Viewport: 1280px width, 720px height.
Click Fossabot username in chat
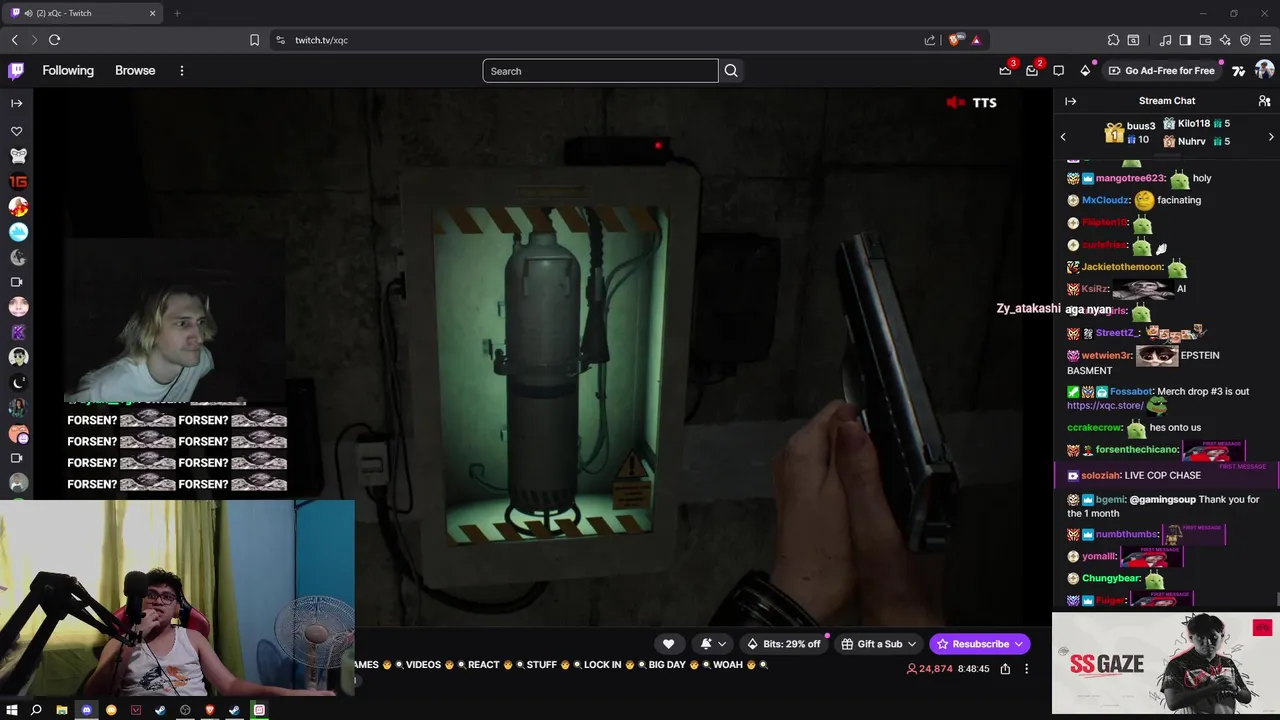click(x=1130, y=391)
